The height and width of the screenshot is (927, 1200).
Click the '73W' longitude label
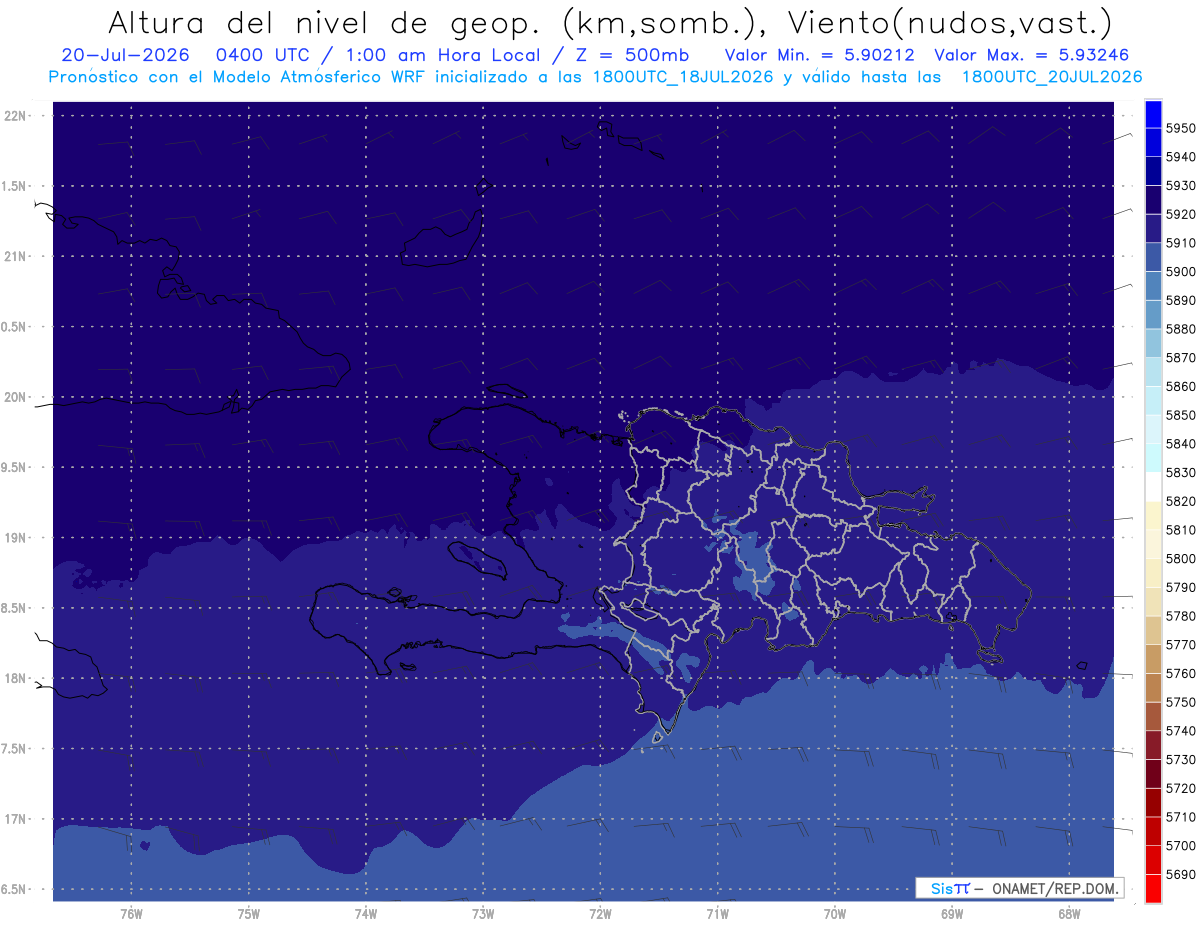point(482,914)
